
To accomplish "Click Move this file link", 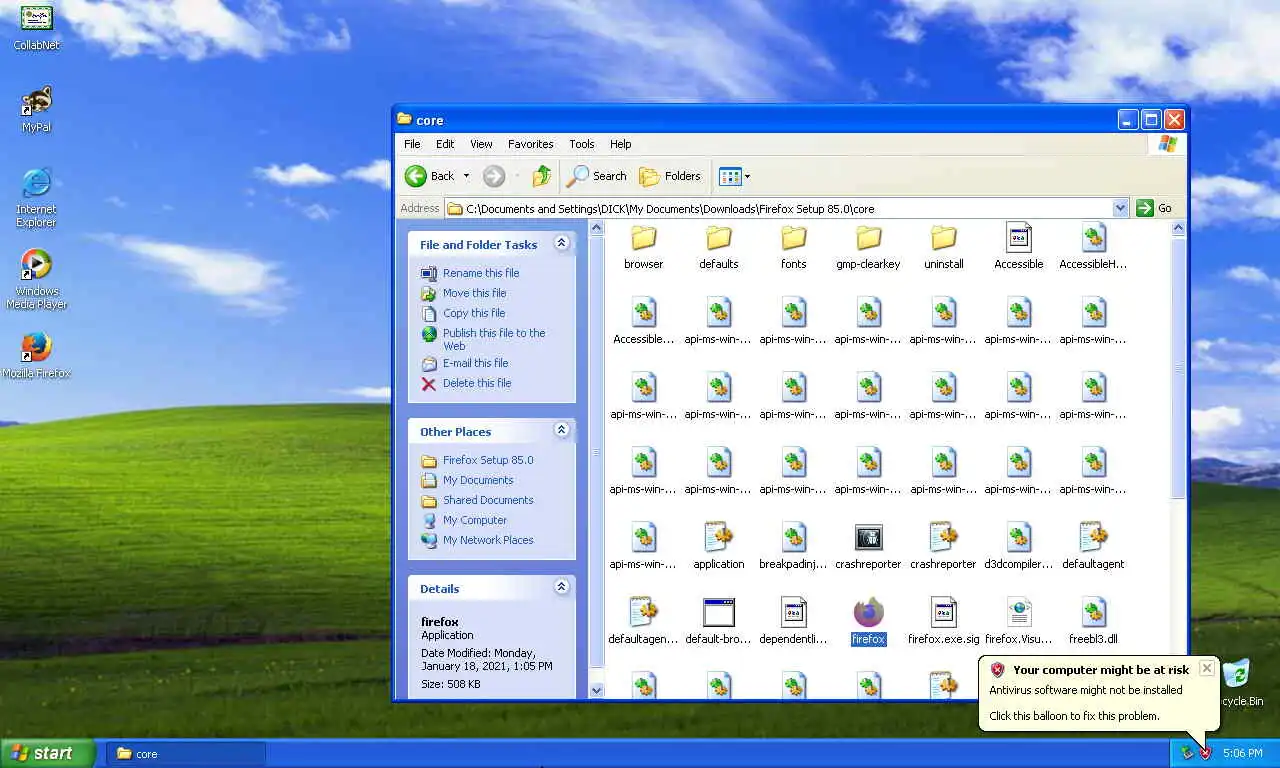I will (x=475, y=293).
